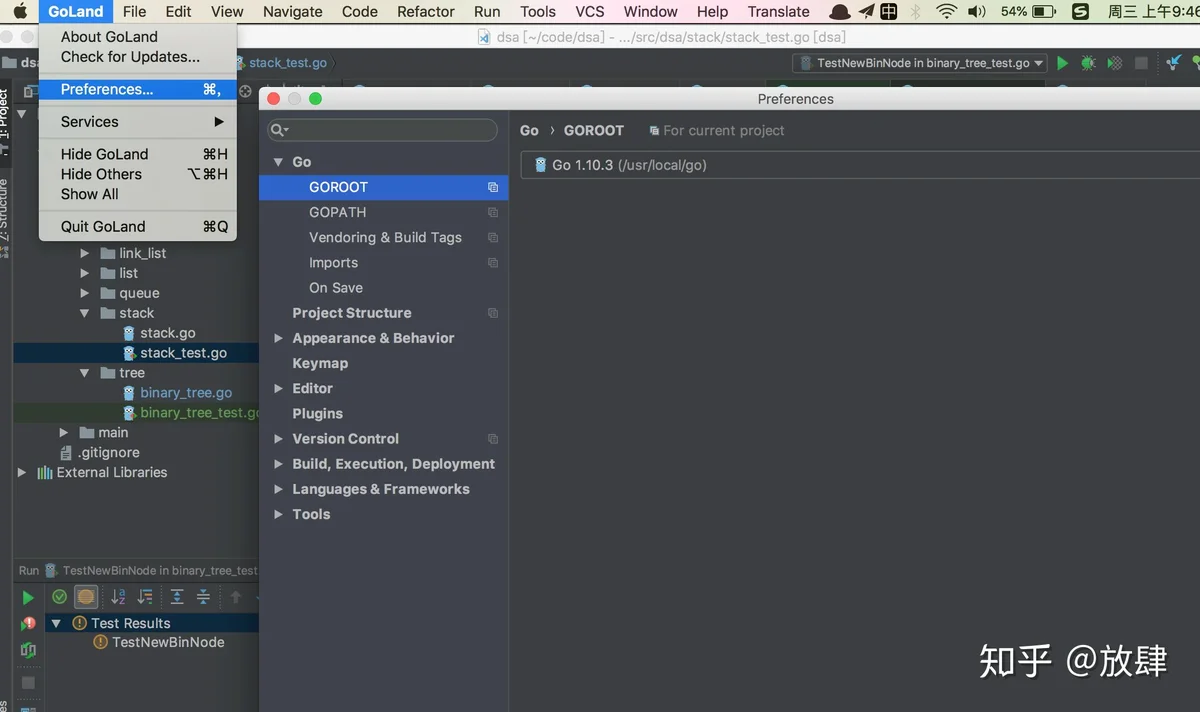Collapse the tree folder in project tree

[x=85, y=373]
